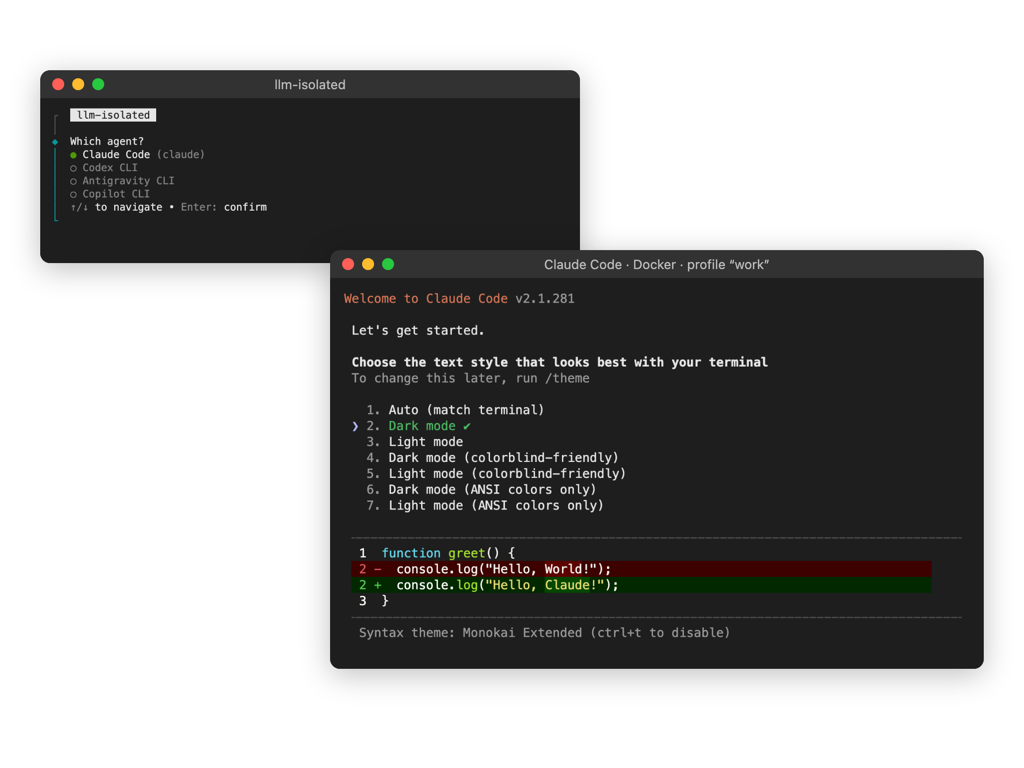Zoom the Claude Code Docker window green button
Image resolution: width=1024 pixels, height=768 pixels.
pos(388,264)
